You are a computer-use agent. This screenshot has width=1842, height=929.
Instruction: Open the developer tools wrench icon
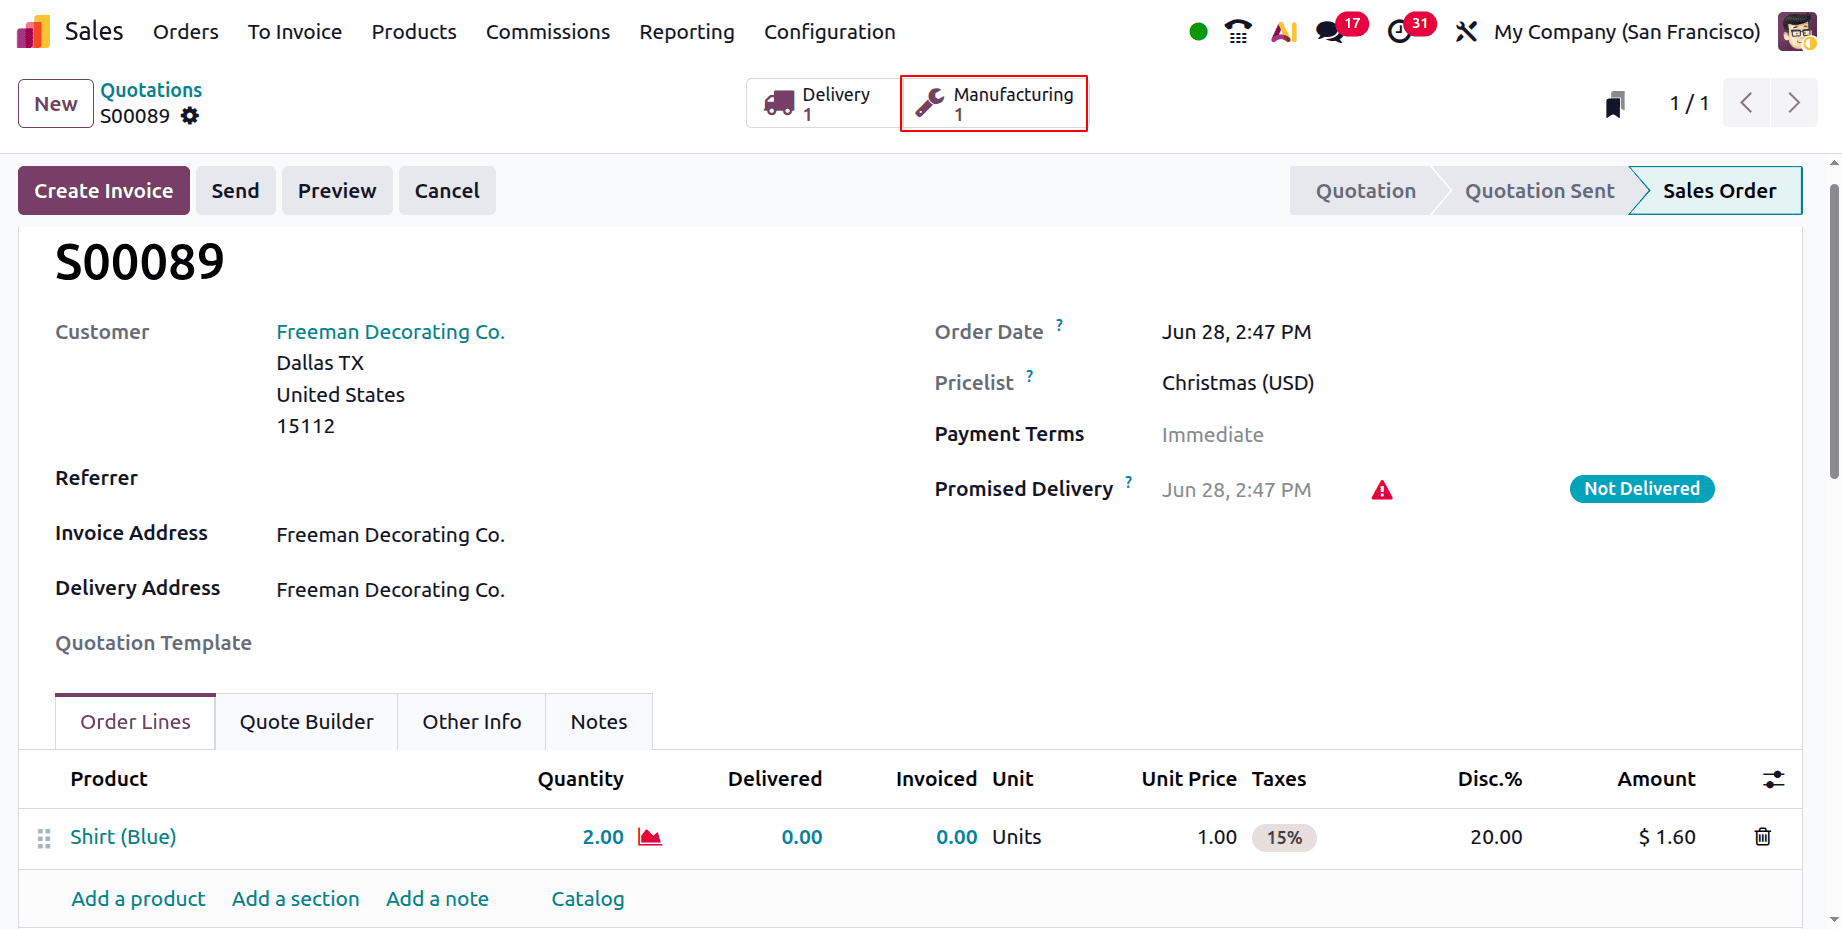1466,32
